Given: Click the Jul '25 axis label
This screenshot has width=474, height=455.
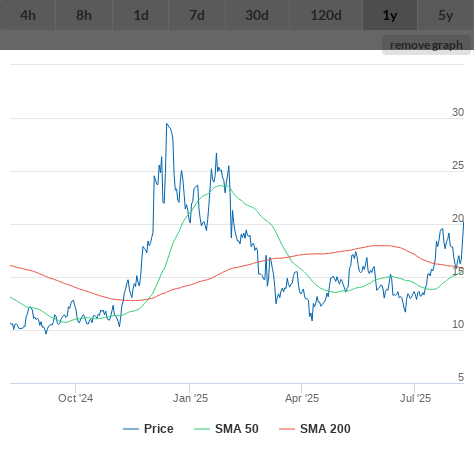Looking at the screenshot, I should [415, 398].
